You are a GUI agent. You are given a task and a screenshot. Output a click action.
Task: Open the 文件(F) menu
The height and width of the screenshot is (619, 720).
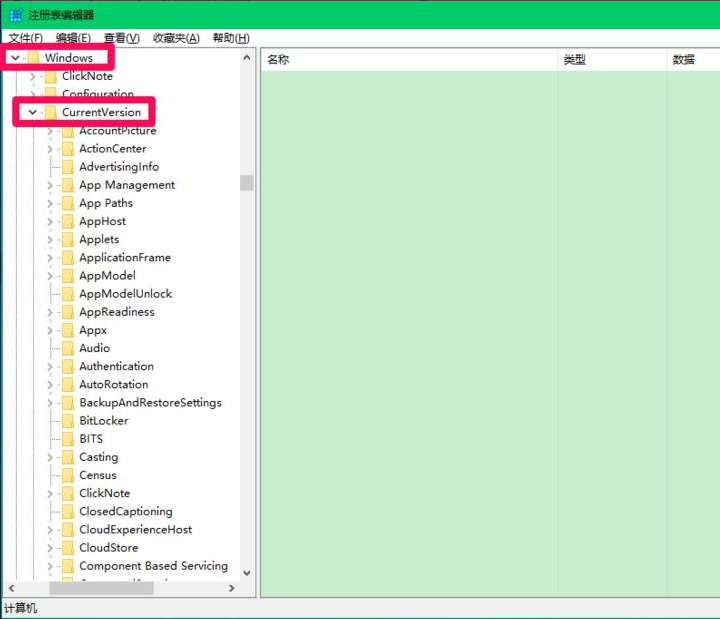click(25, 38)
